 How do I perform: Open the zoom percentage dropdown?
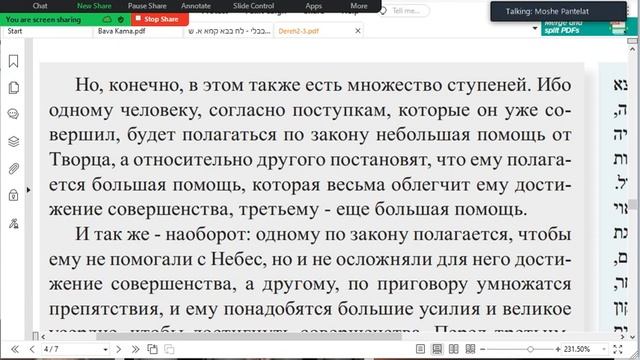(x=604, y=349)
